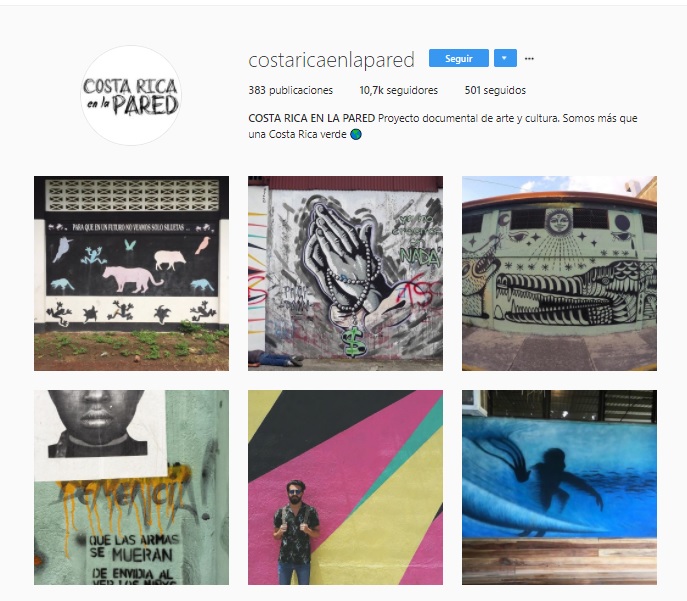Viewport: 687px width, 601px height.
Task: Open the praying hands graffiti post
Action: (345, 273)
